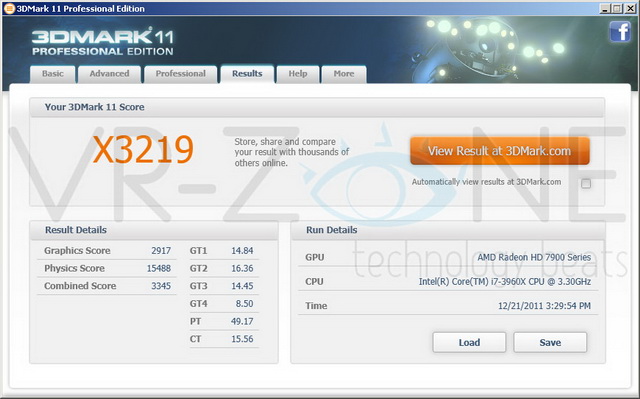The height and width of the screenshot is (399, 640).
Task: Click the 3DMark app icon in the title bar
Action: [x=9, y=8]
